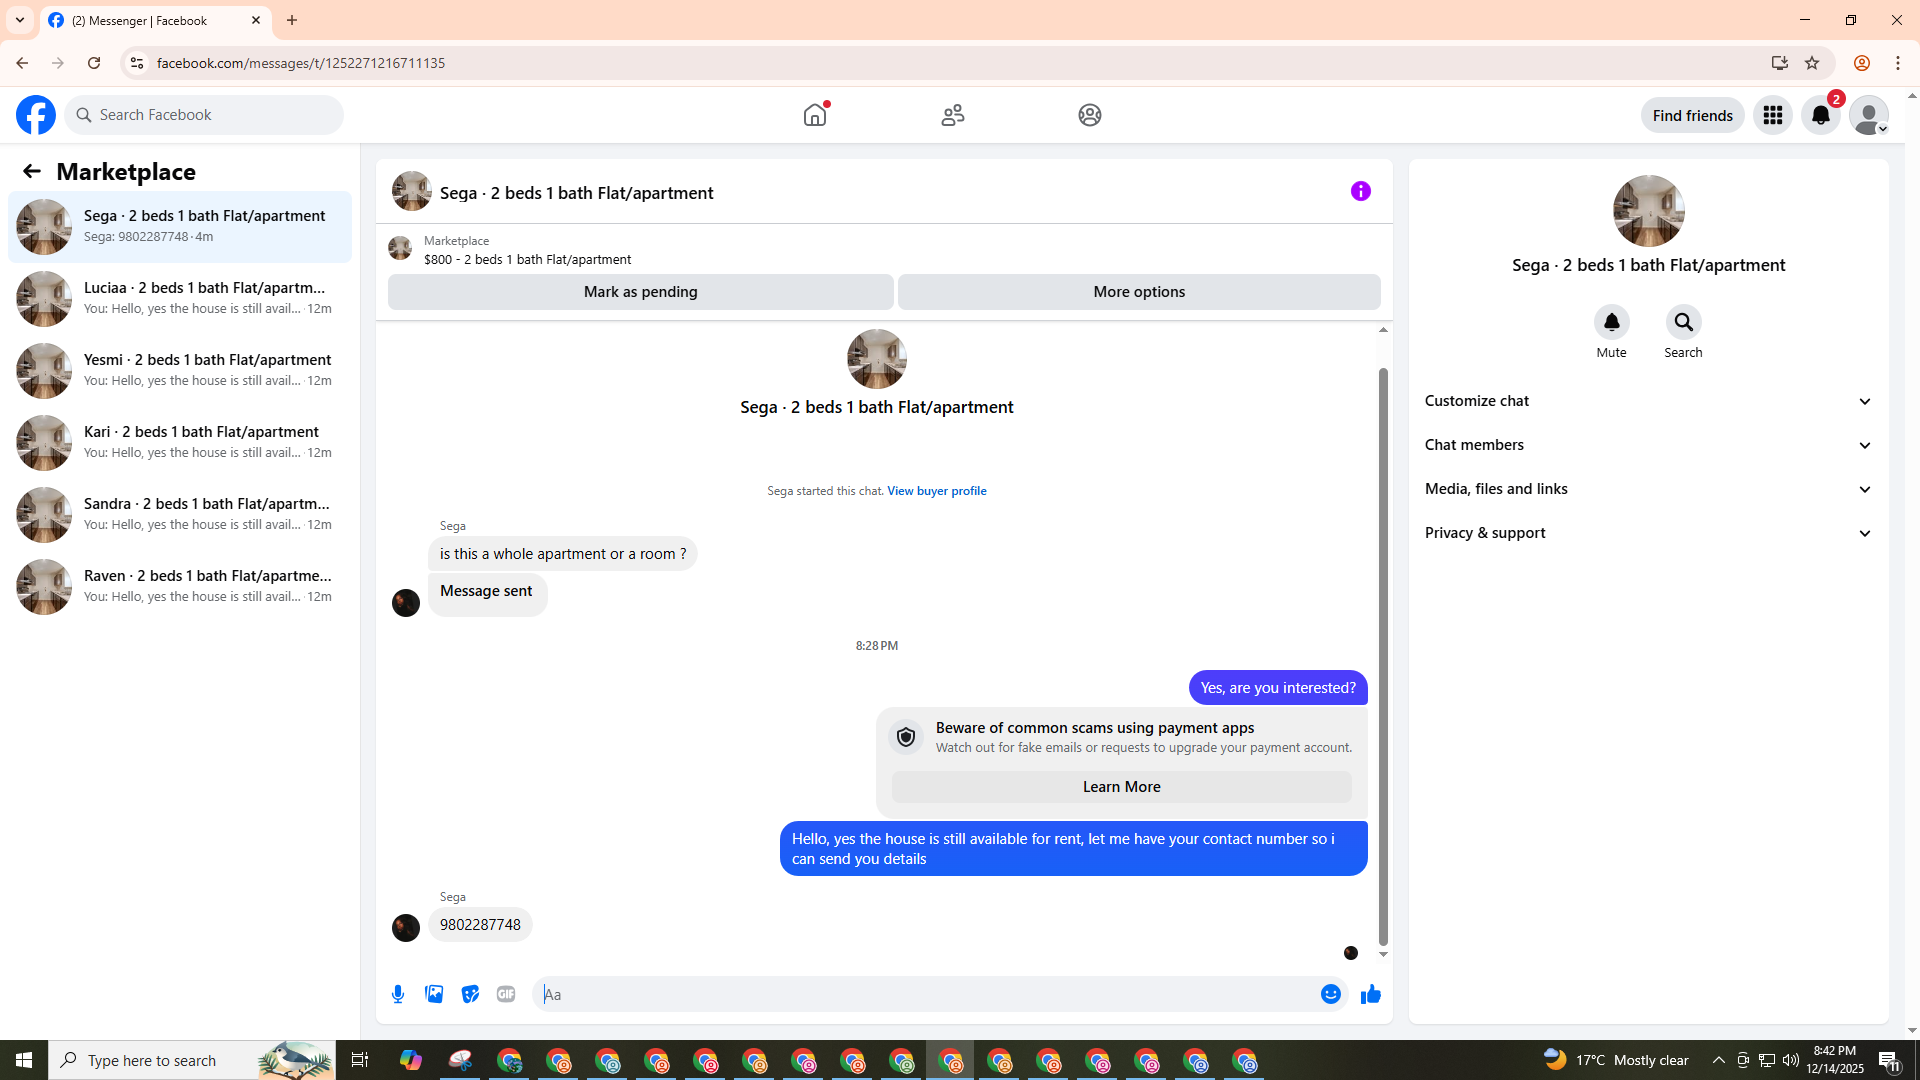Toggle the conversation information panel
Image resolution: width=1920 pixels, height=1080 pixels.
click(x=1360, y=191)
